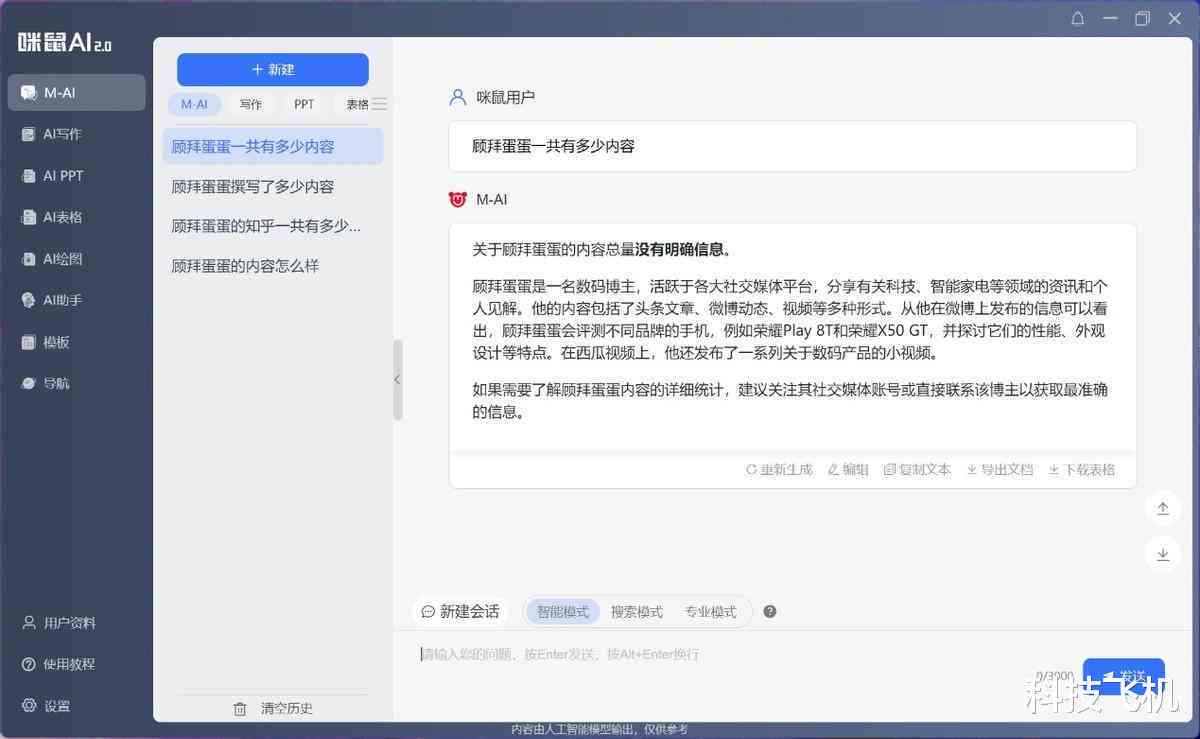Open 使用教程 help entry
This screenshot has height=739, width=1200.
[x=59, y=664]
